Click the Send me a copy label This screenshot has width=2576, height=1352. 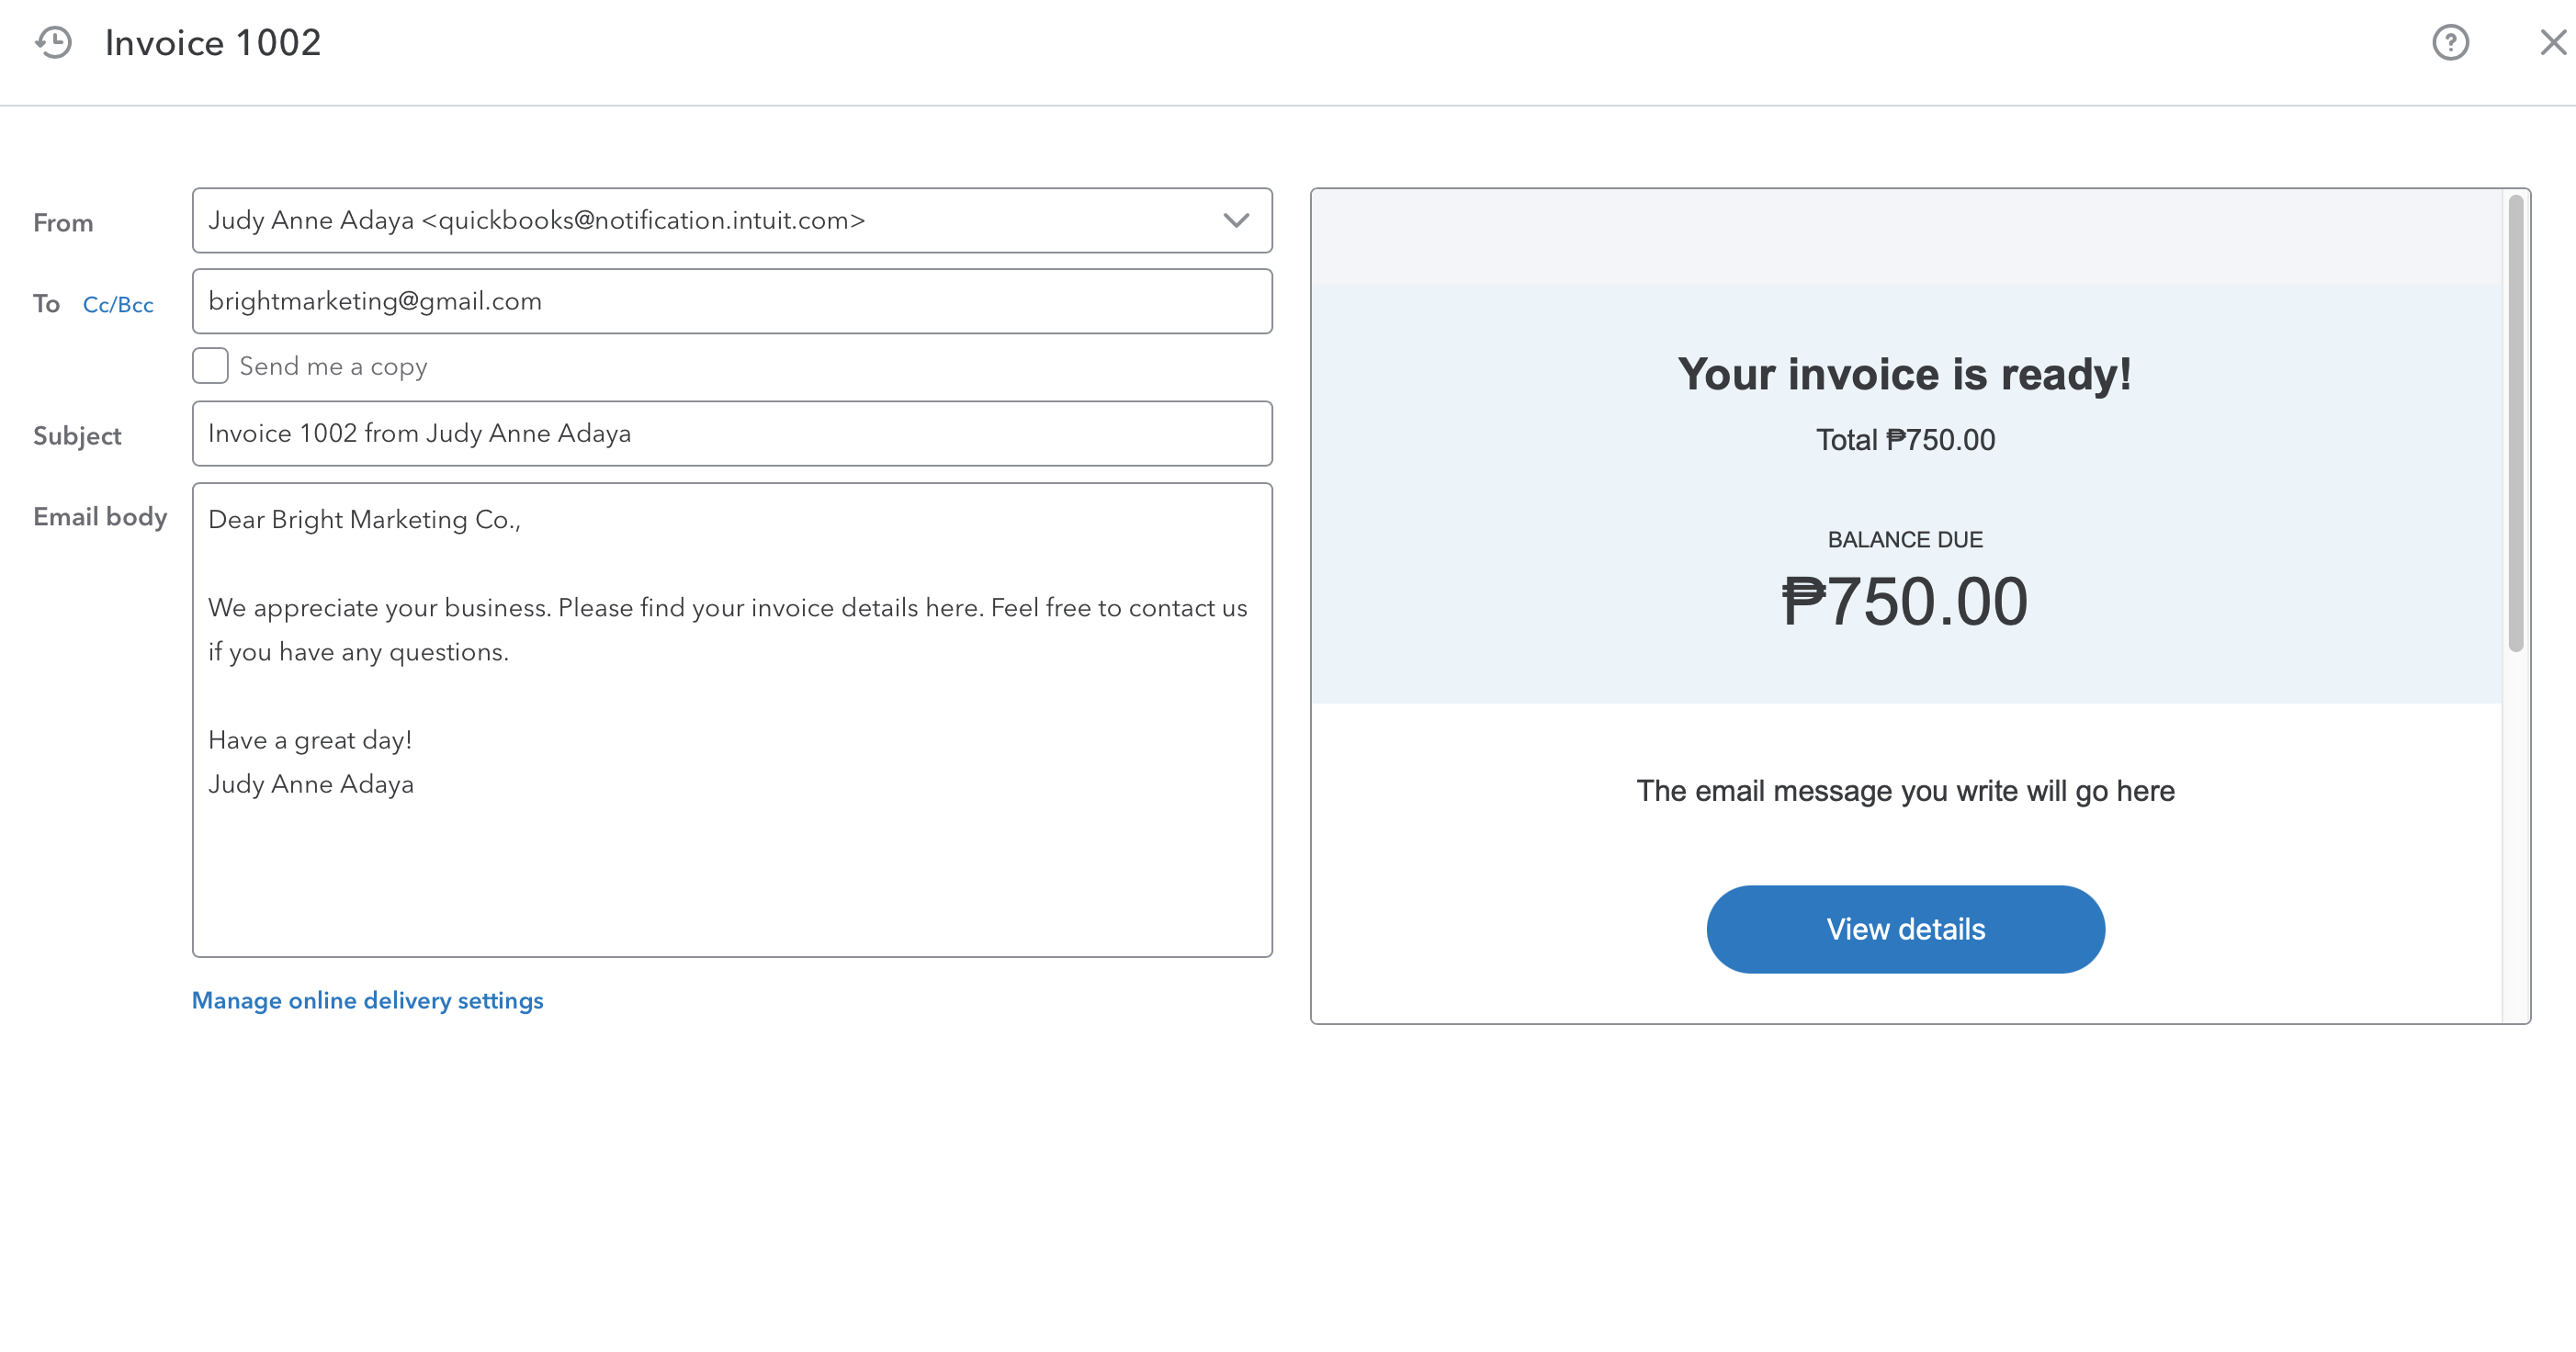[x=333, y=367]
